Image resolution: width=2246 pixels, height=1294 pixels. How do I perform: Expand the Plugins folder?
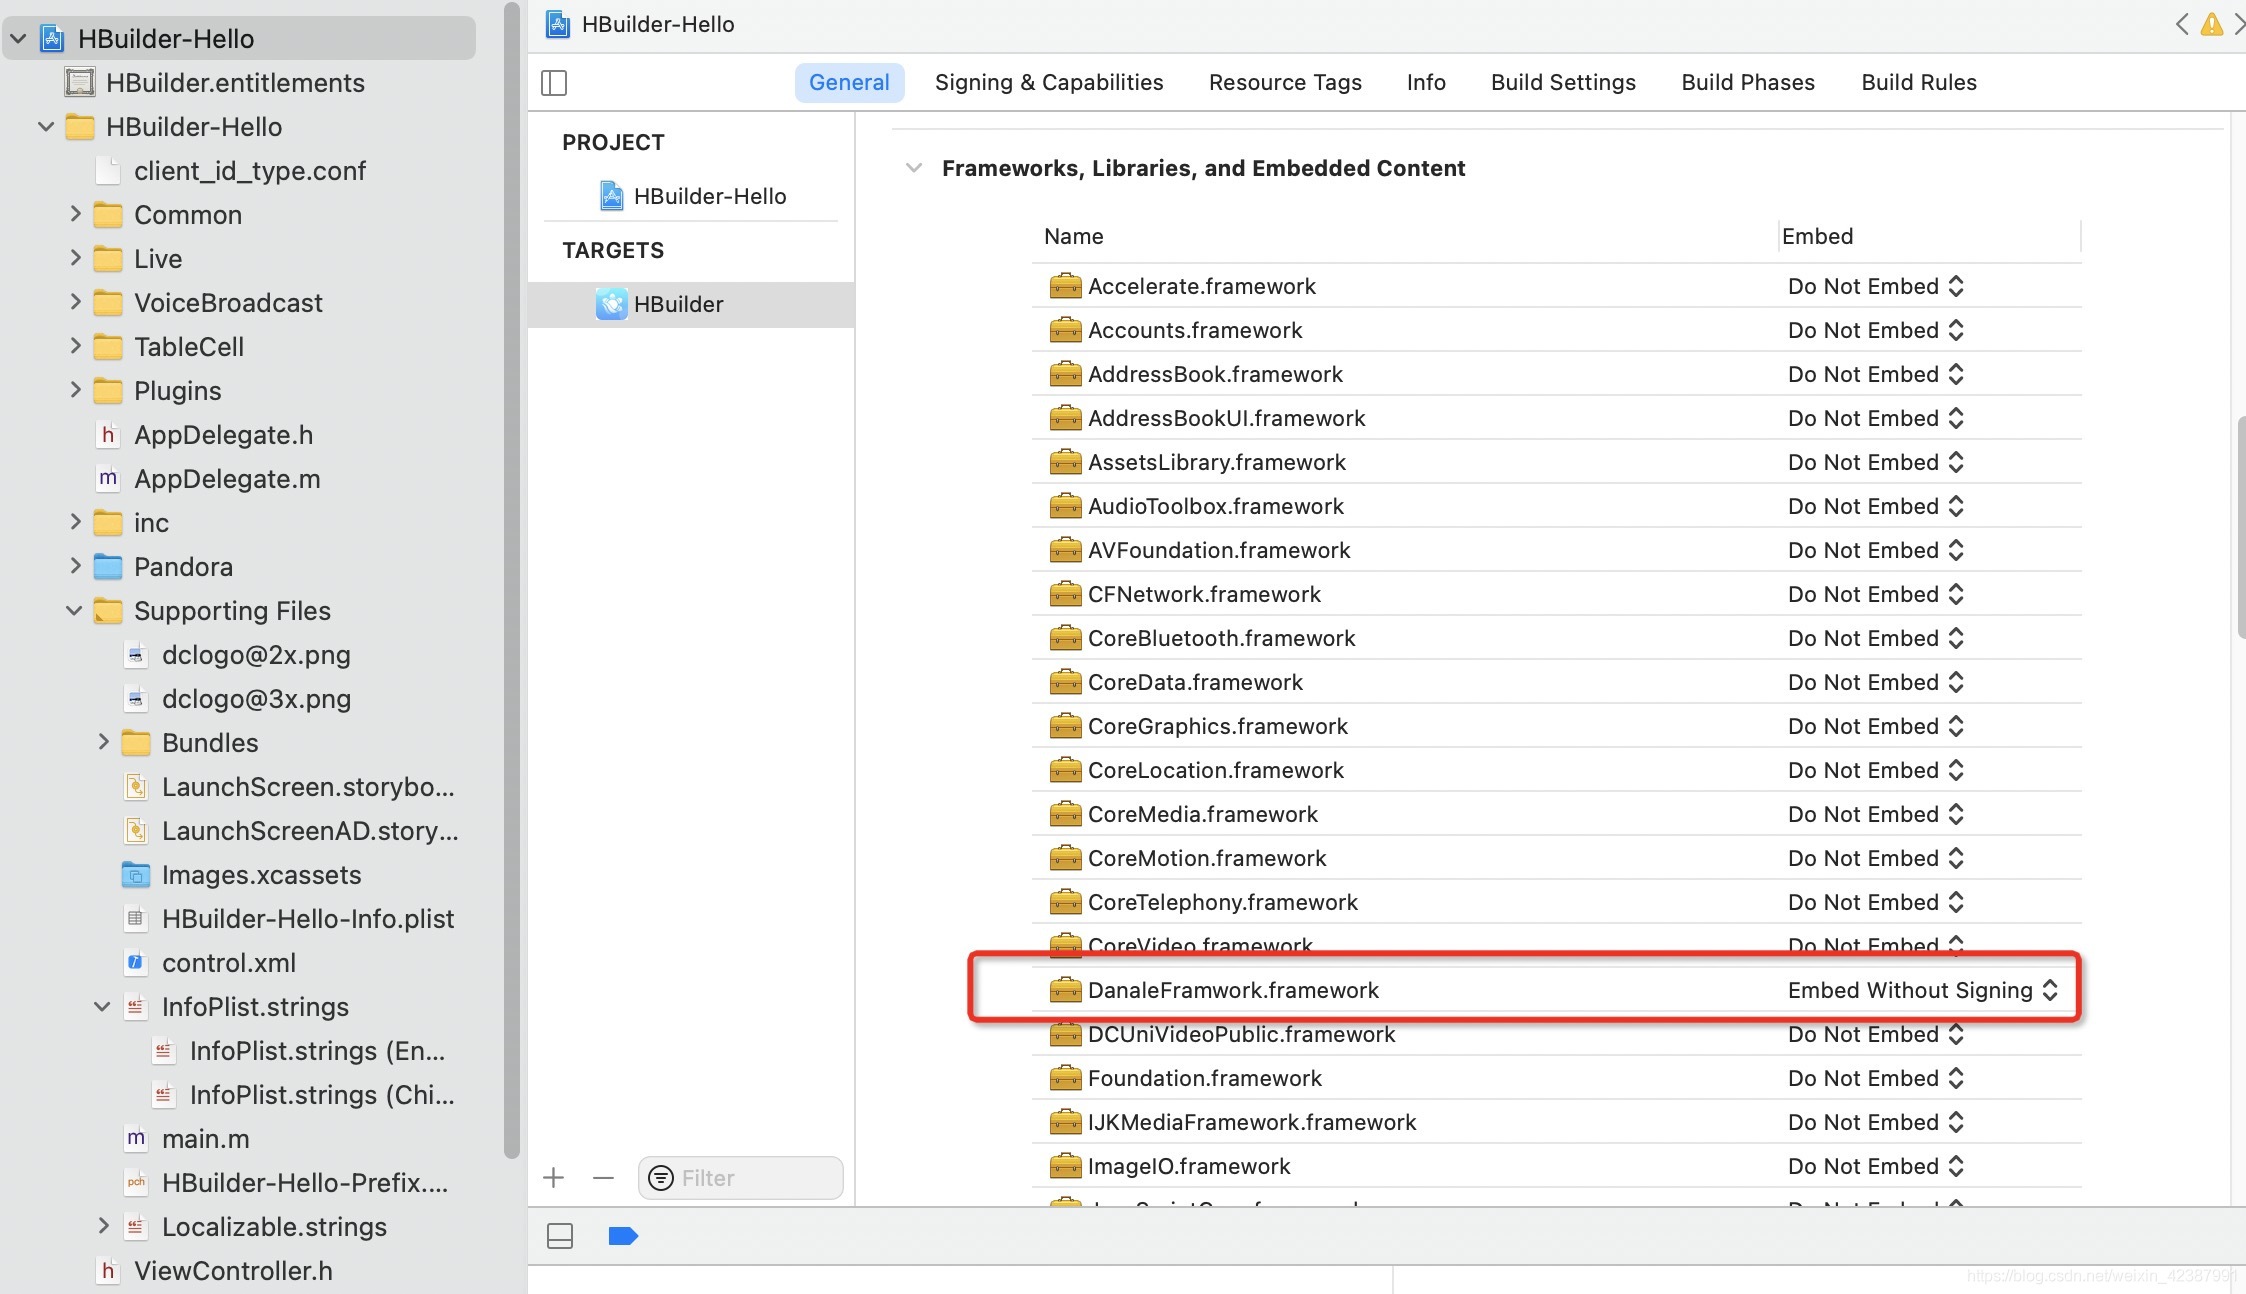(75, 390)
